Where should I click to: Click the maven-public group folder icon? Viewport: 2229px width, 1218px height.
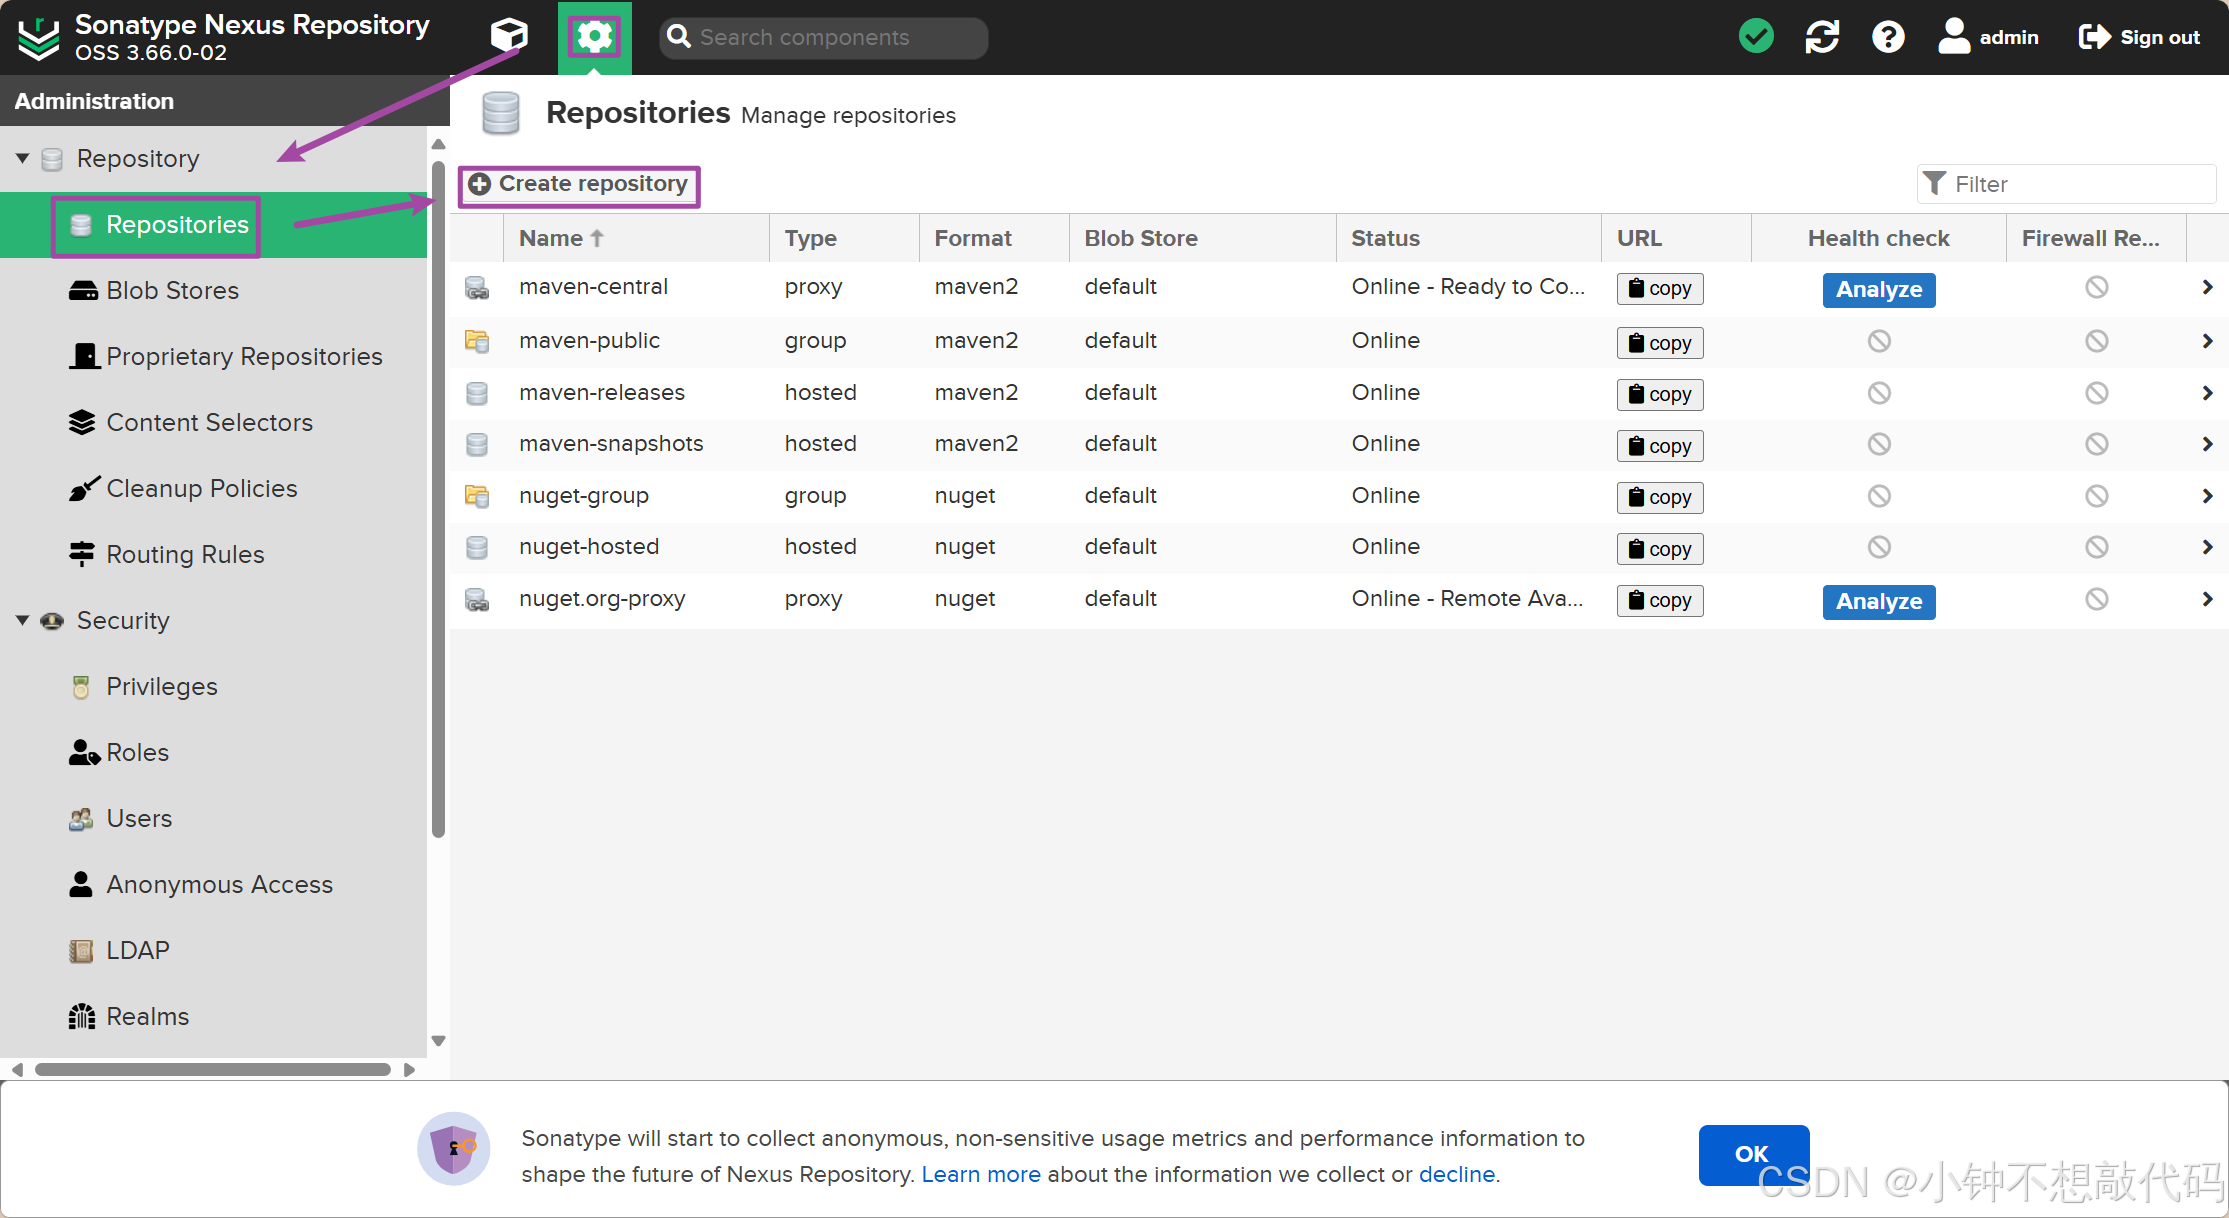(x=477, y=342)
